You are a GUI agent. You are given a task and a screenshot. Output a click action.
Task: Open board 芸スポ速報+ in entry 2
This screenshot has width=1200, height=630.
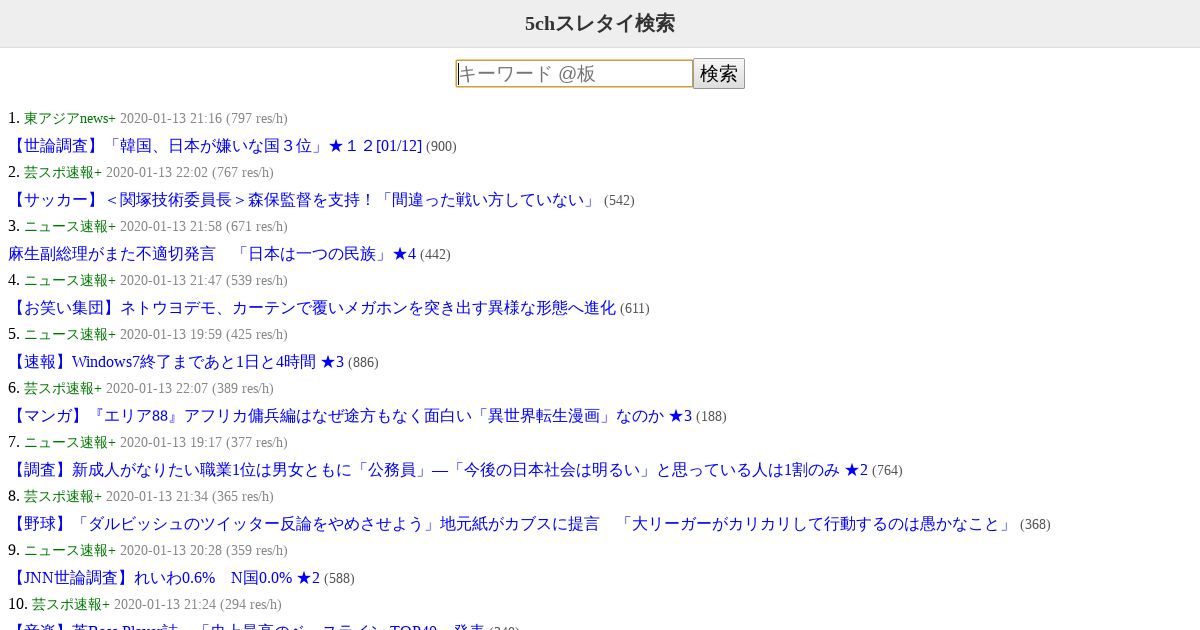[63, 172]
